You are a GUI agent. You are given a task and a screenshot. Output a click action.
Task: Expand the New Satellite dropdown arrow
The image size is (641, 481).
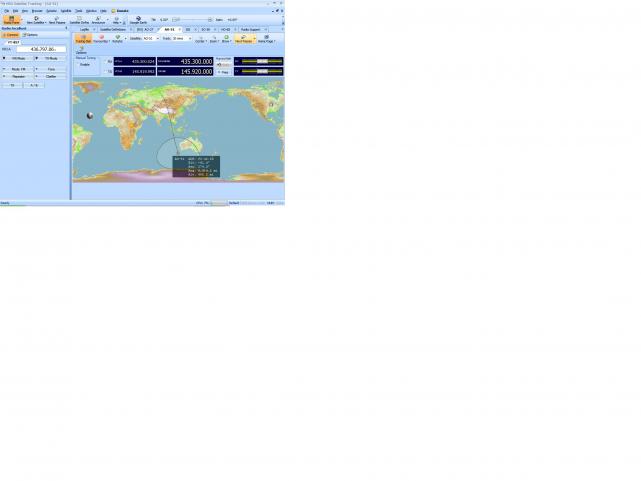[45, 22]
